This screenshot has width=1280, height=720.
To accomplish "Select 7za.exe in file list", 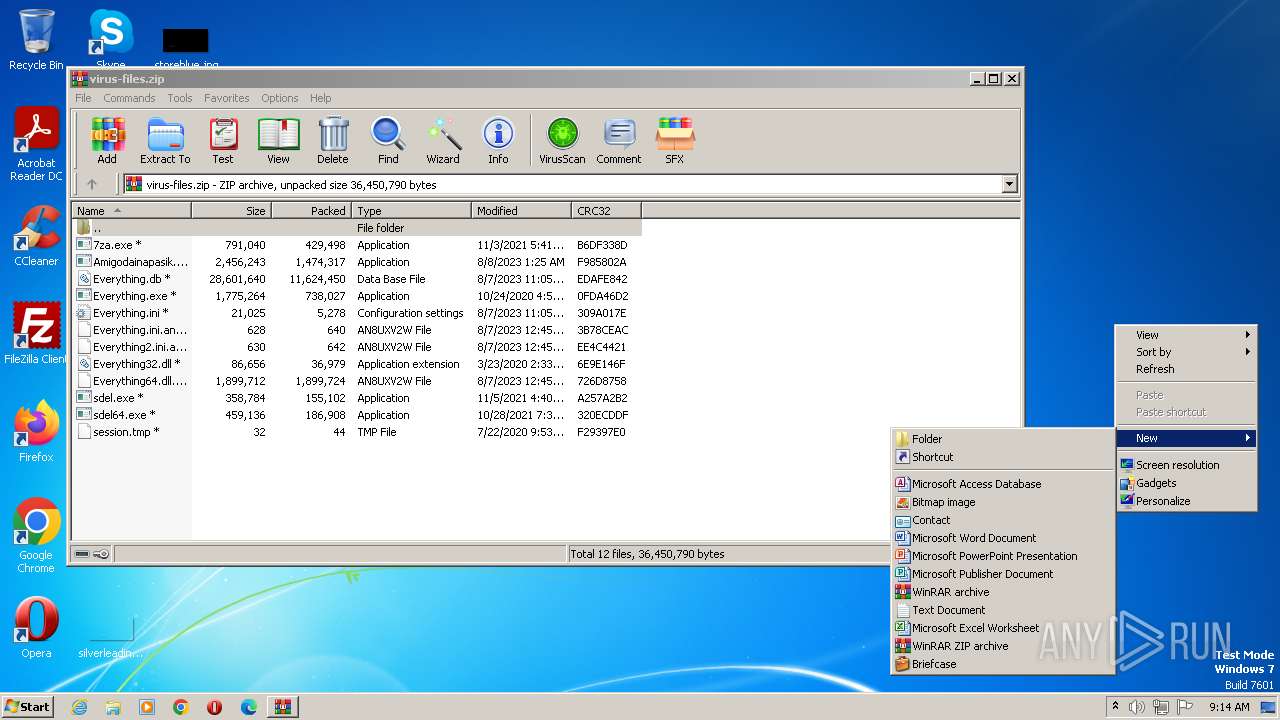I will pyautogui.click(x=356, y=245).
